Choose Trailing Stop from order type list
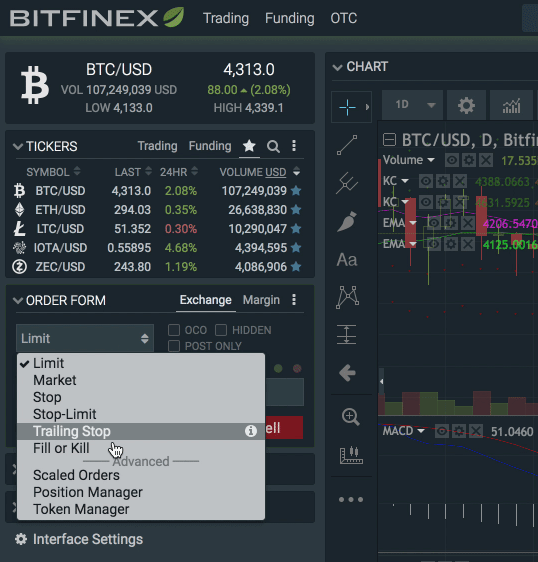 click(141, 431)
